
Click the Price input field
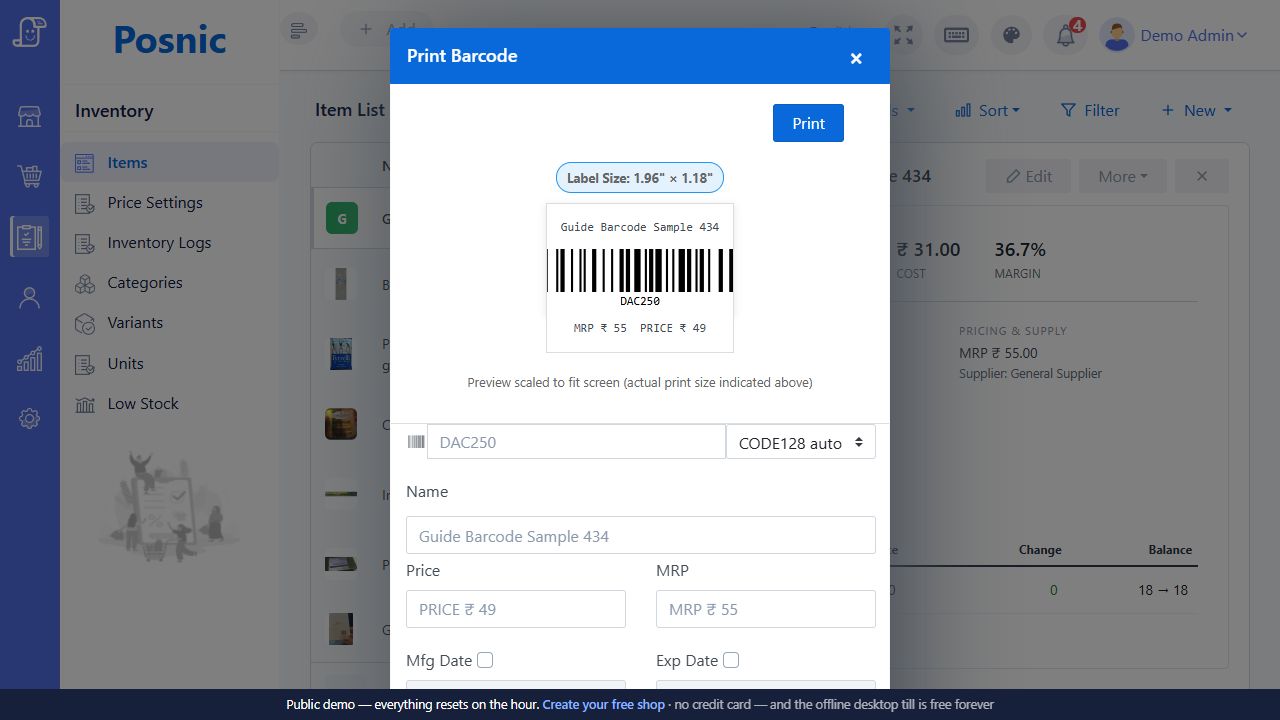(516, 609)
